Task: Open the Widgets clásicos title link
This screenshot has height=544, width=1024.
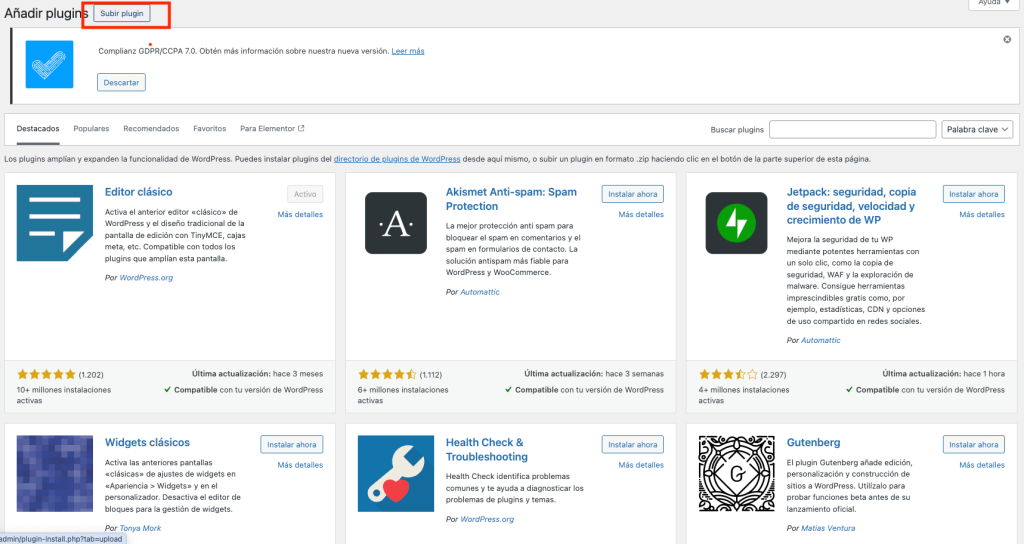Action: pyautogui.click(x=148, y=443)
